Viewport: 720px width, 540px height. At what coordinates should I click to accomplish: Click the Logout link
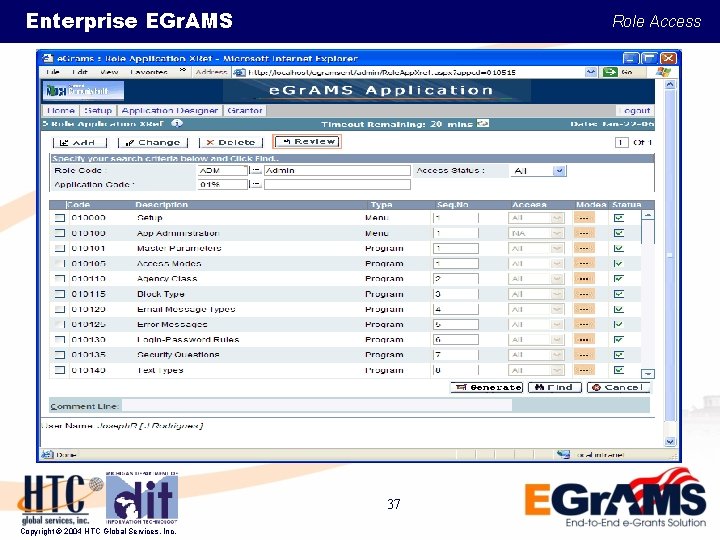tap(635, 111)
